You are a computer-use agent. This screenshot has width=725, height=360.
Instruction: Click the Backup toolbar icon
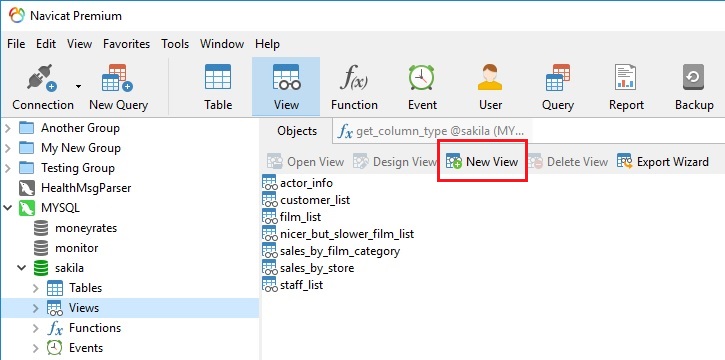pyautogui.click(x=694, y=77)
